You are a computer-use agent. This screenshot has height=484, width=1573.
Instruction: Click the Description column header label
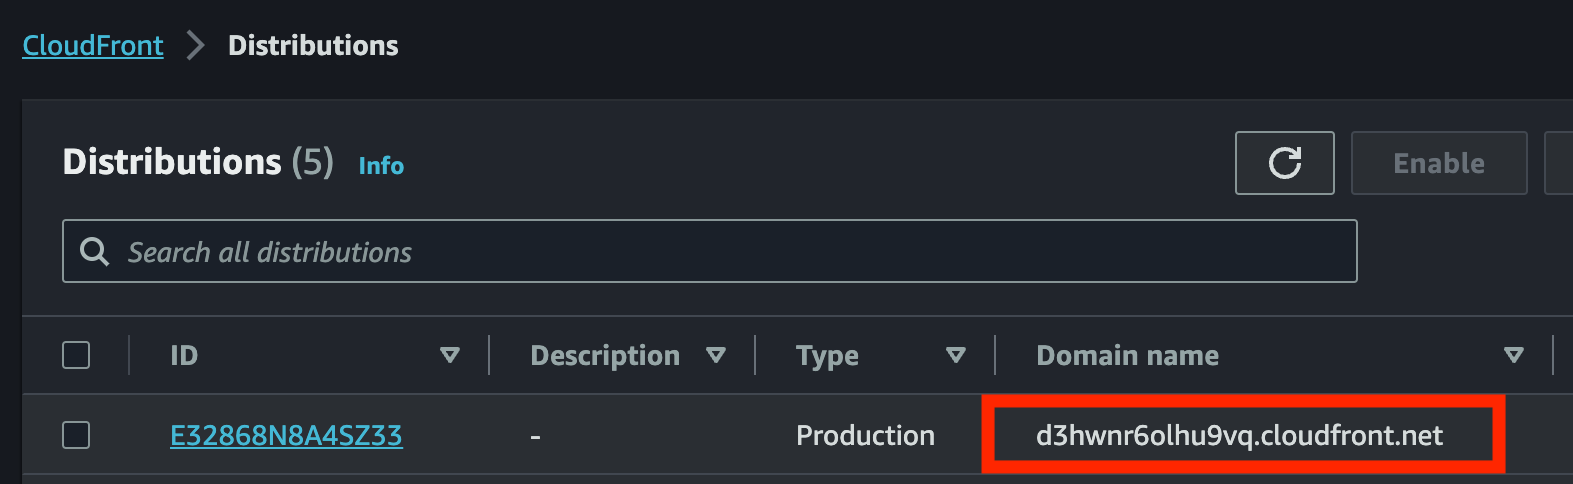tap(604, 356)
